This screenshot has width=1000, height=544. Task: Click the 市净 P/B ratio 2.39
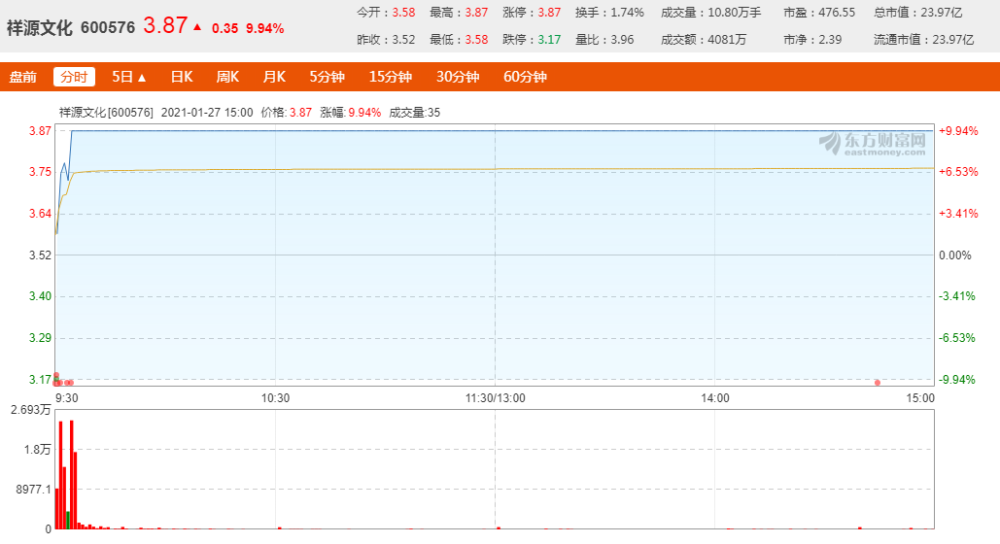[x=830, y=40]
